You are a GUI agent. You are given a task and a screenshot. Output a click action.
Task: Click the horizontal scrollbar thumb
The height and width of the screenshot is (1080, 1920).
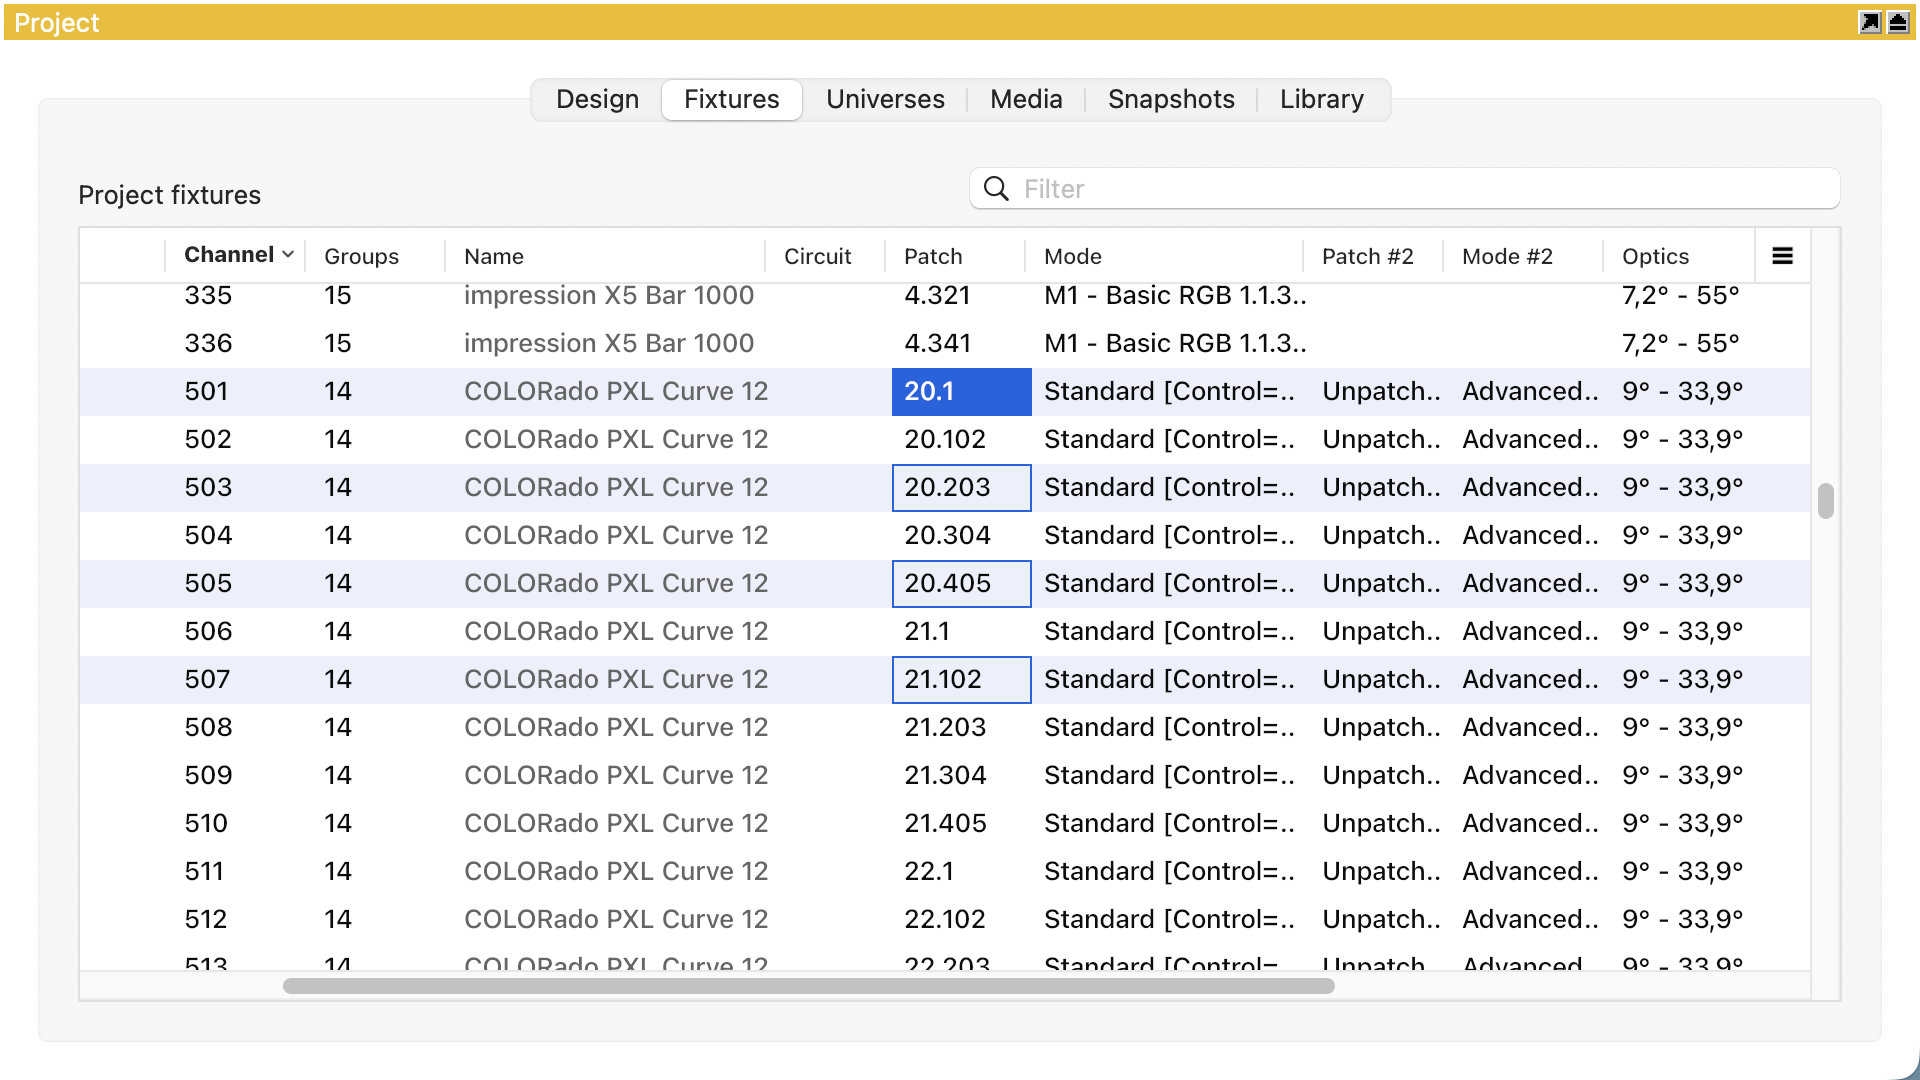[808, 986]
